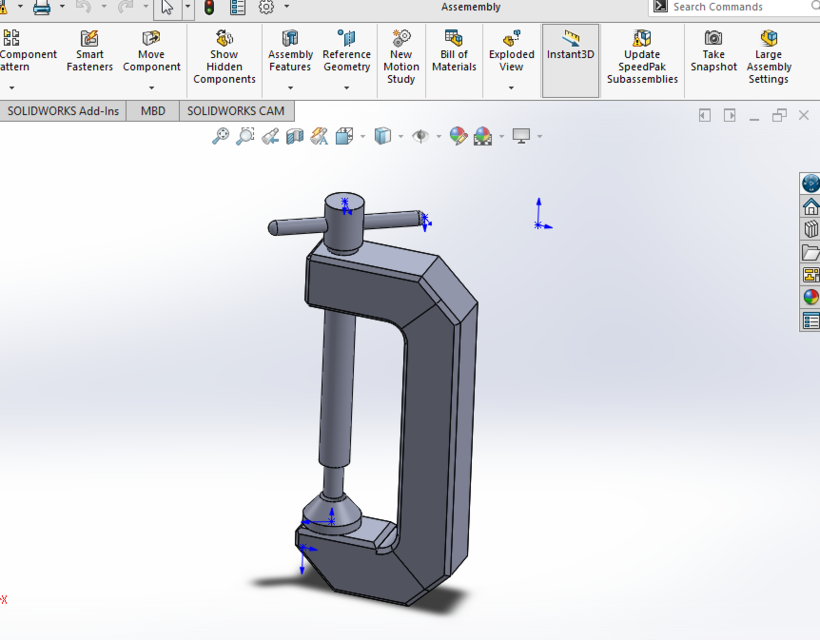Select the Zoom to Fit tool
The image size is (820, 640).
coord(220,136)
